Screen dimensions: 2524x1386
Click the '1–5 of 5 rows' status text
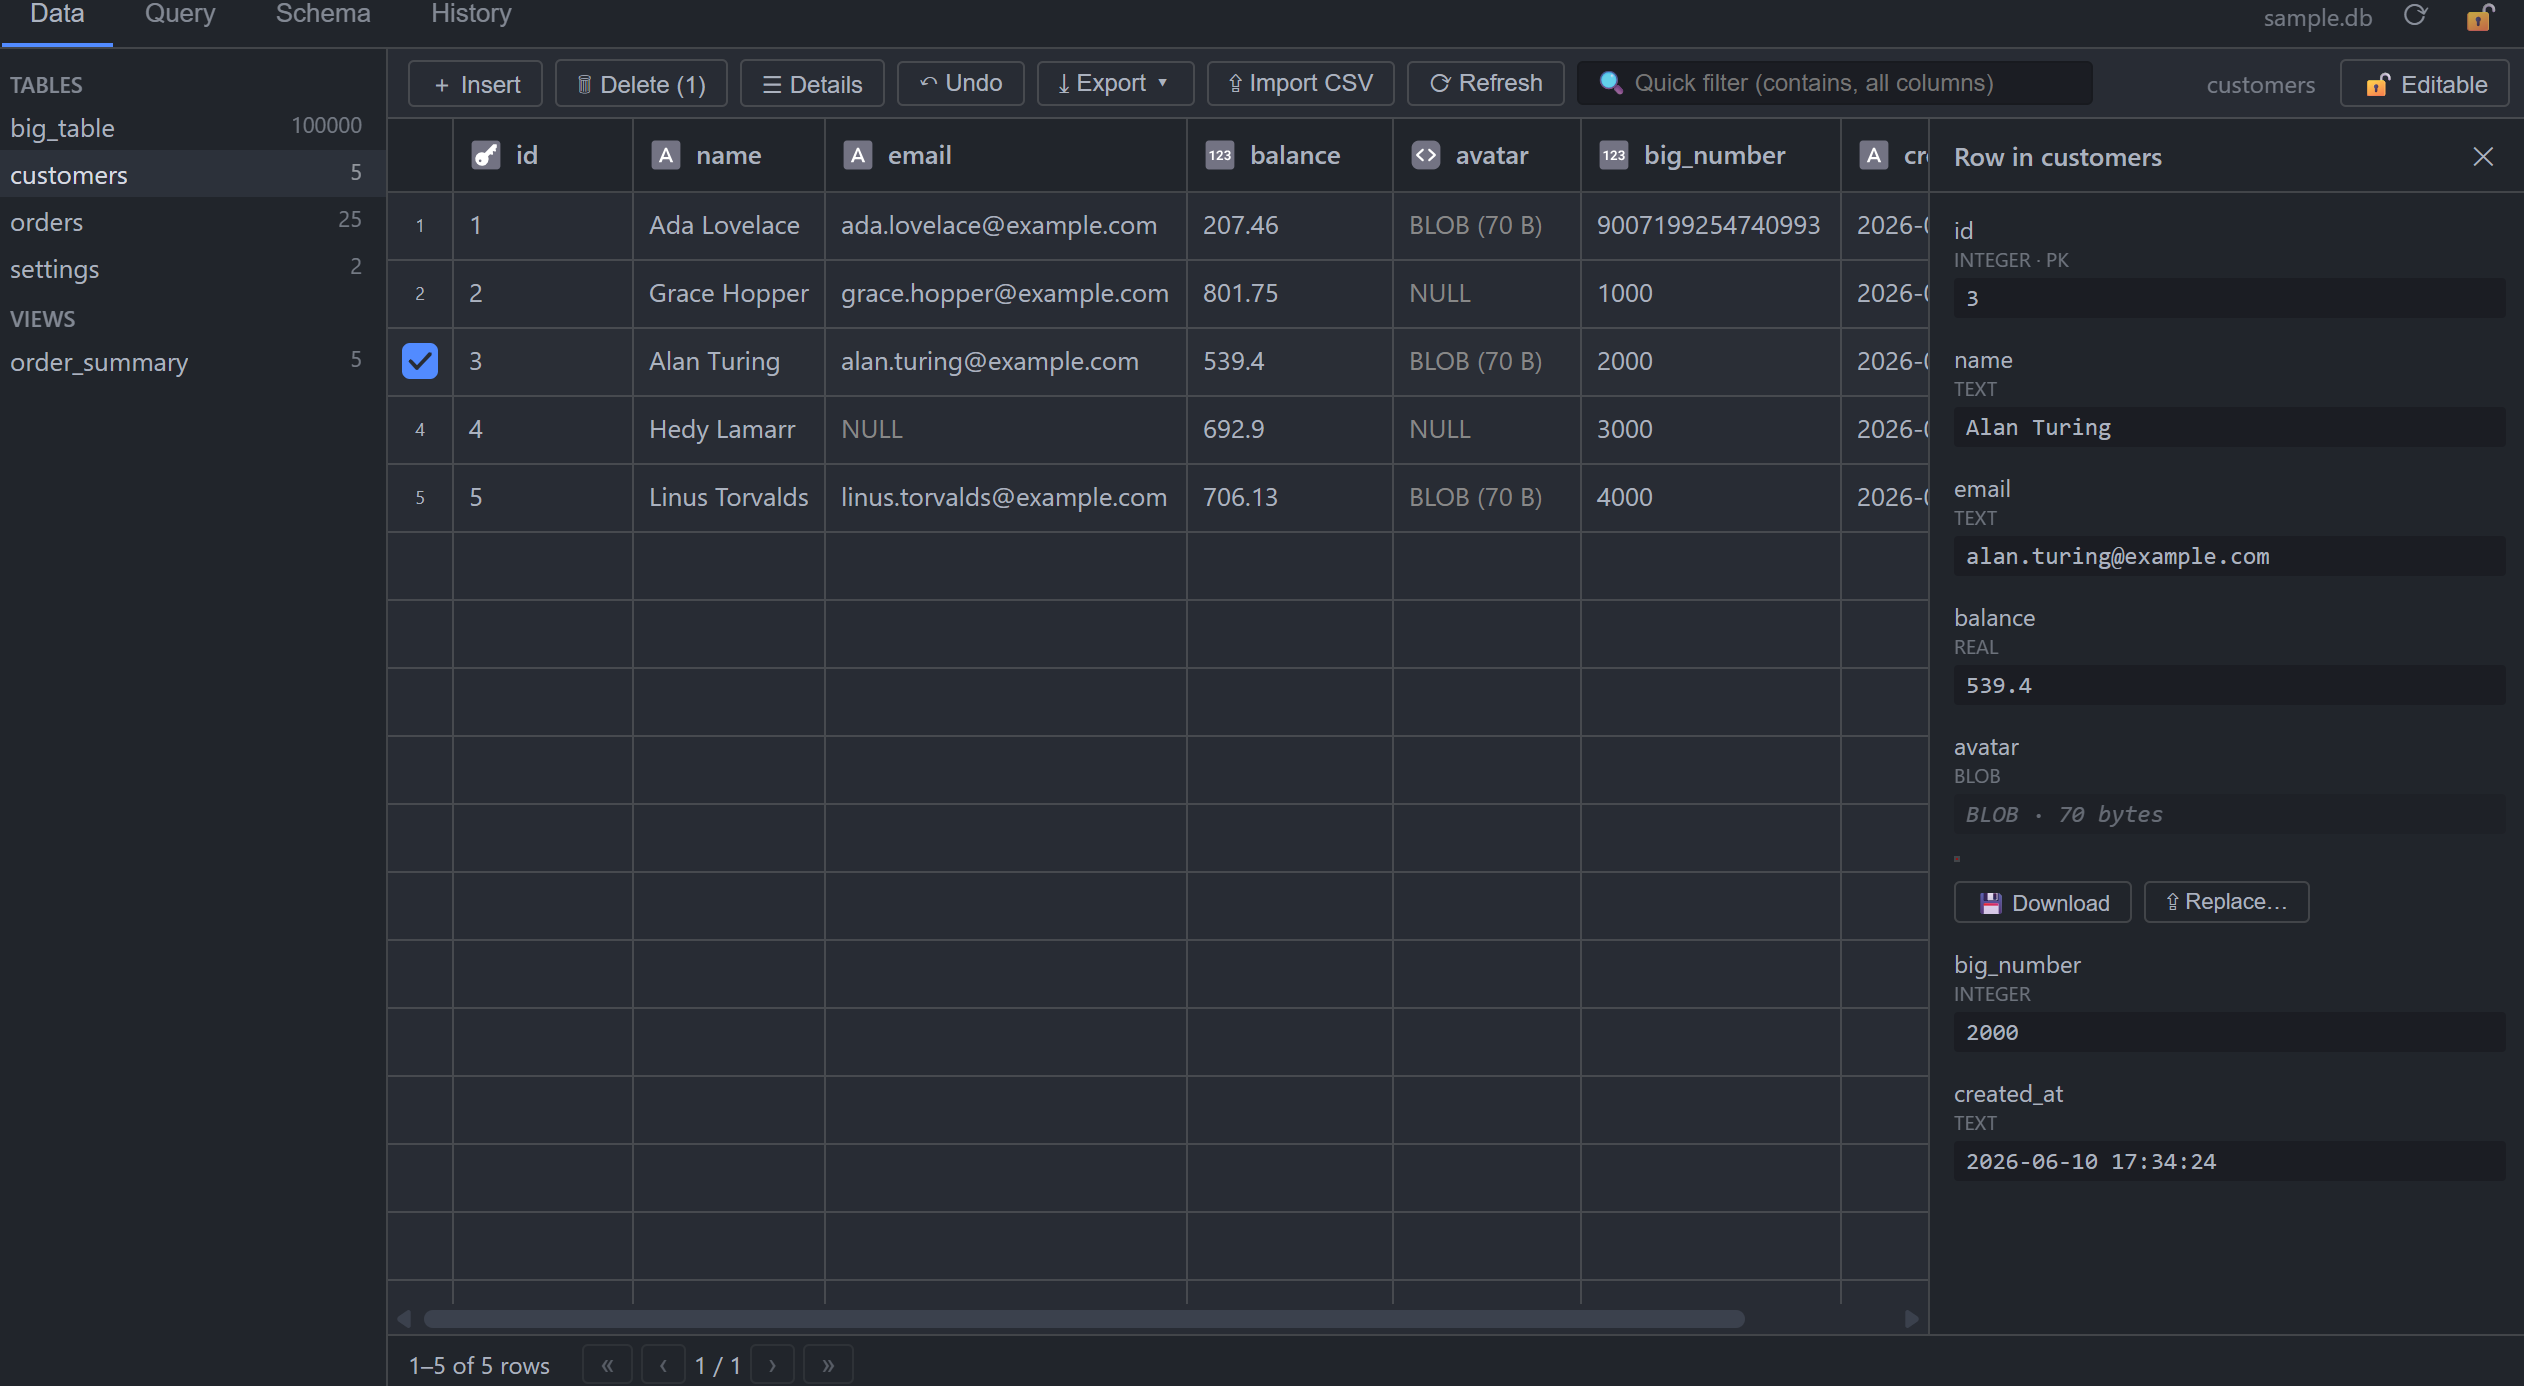pyautogui.click(x=479, y=1365)
